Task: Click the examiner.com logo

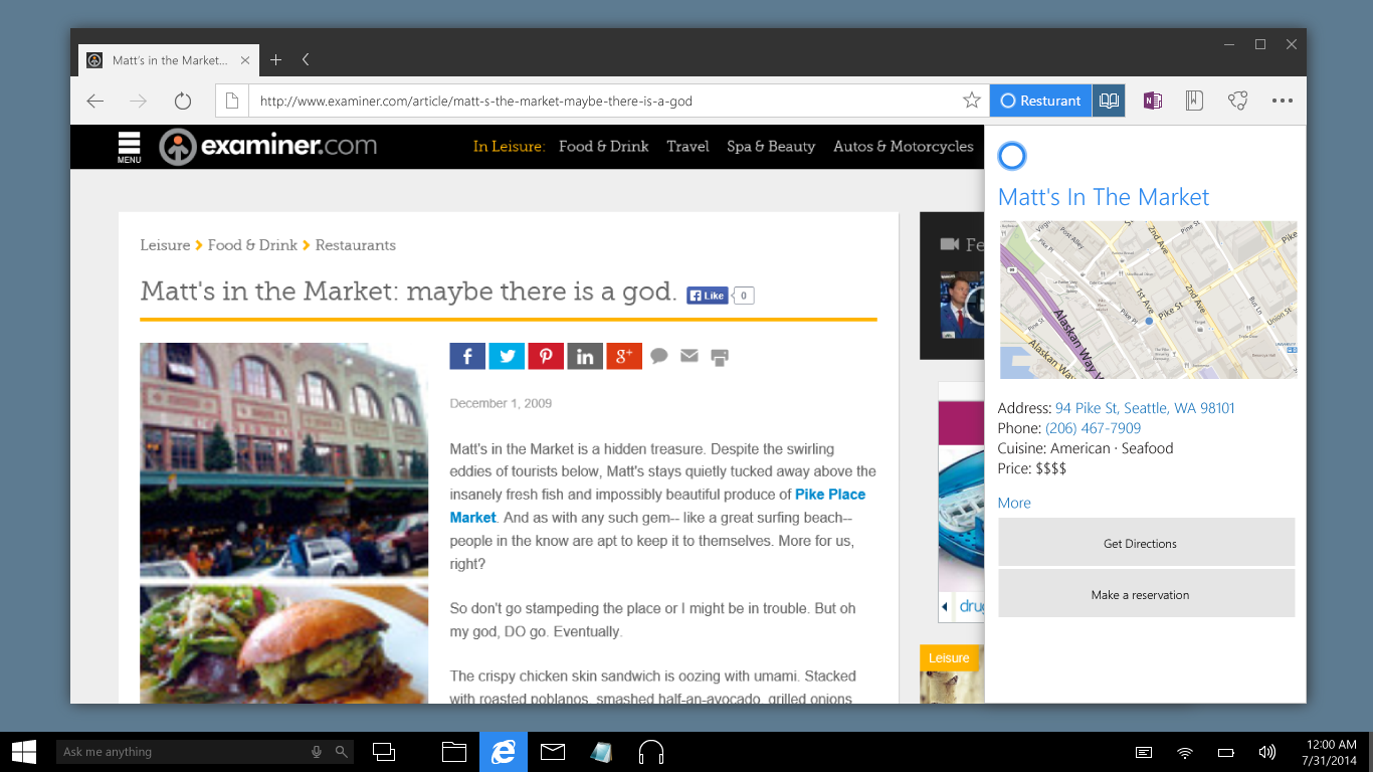Action: tap(268, 146)
